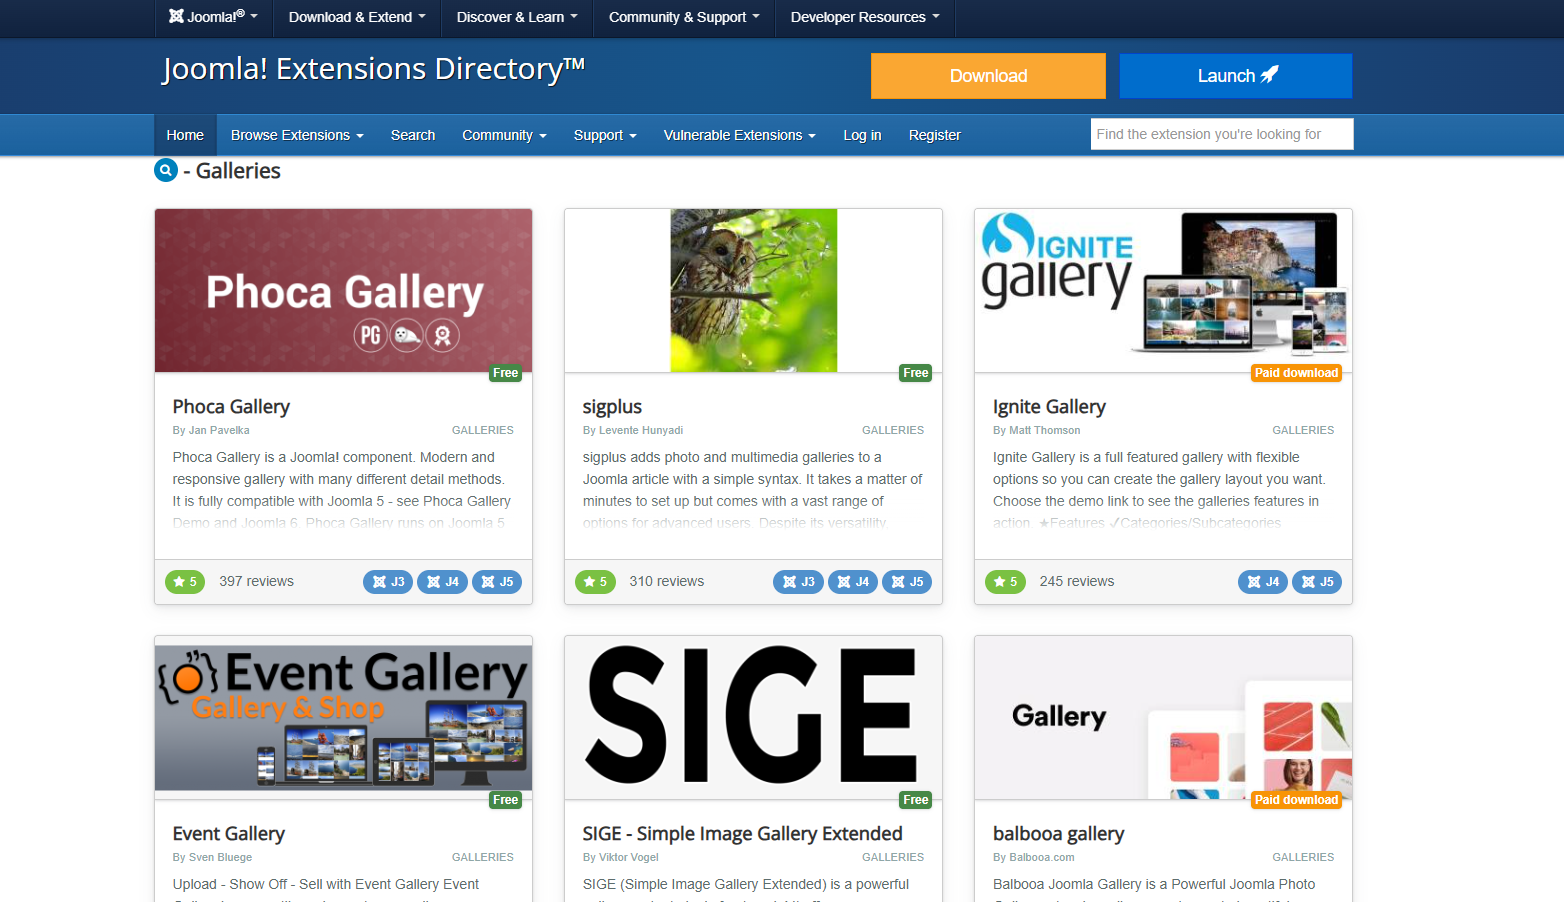The image size is (1564, 902).
Task: Click the J5 compatibility badge on Phoca Gallery
Action: pos(497,582)
